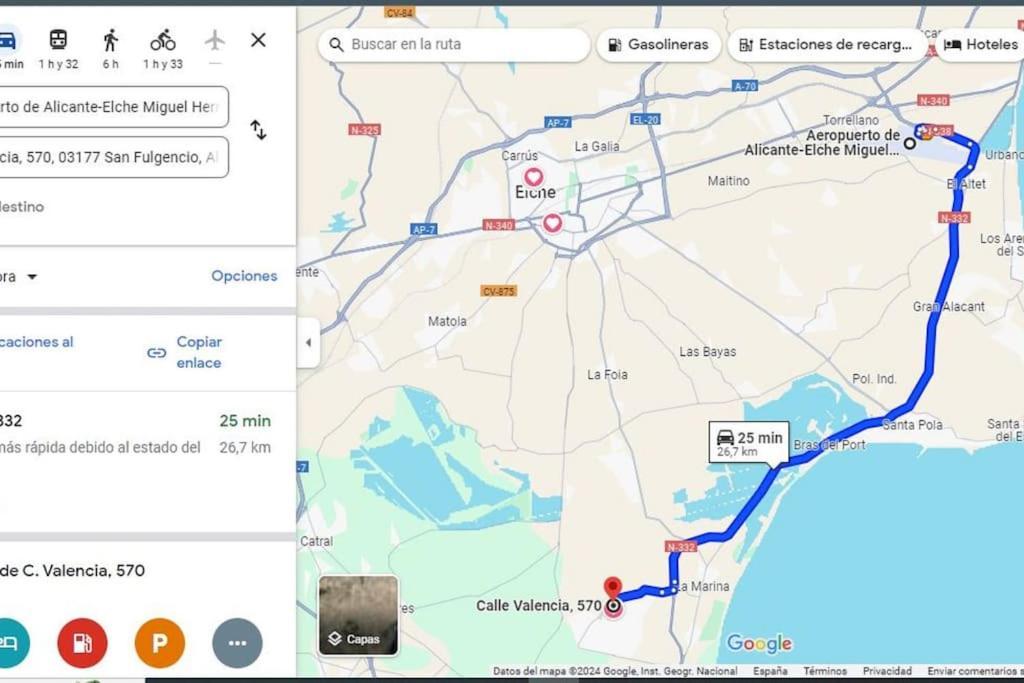Click the 26,7 km distance in route list
Image resolution: width=1024 pixels, height=683 pixels.
coord(245,447)
